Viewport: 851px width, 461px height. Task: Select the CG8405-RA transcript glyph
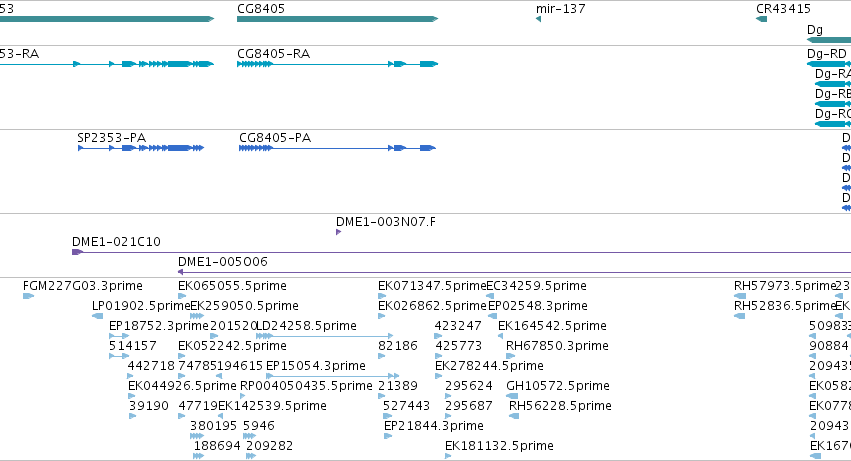click(x=338, y=64)
